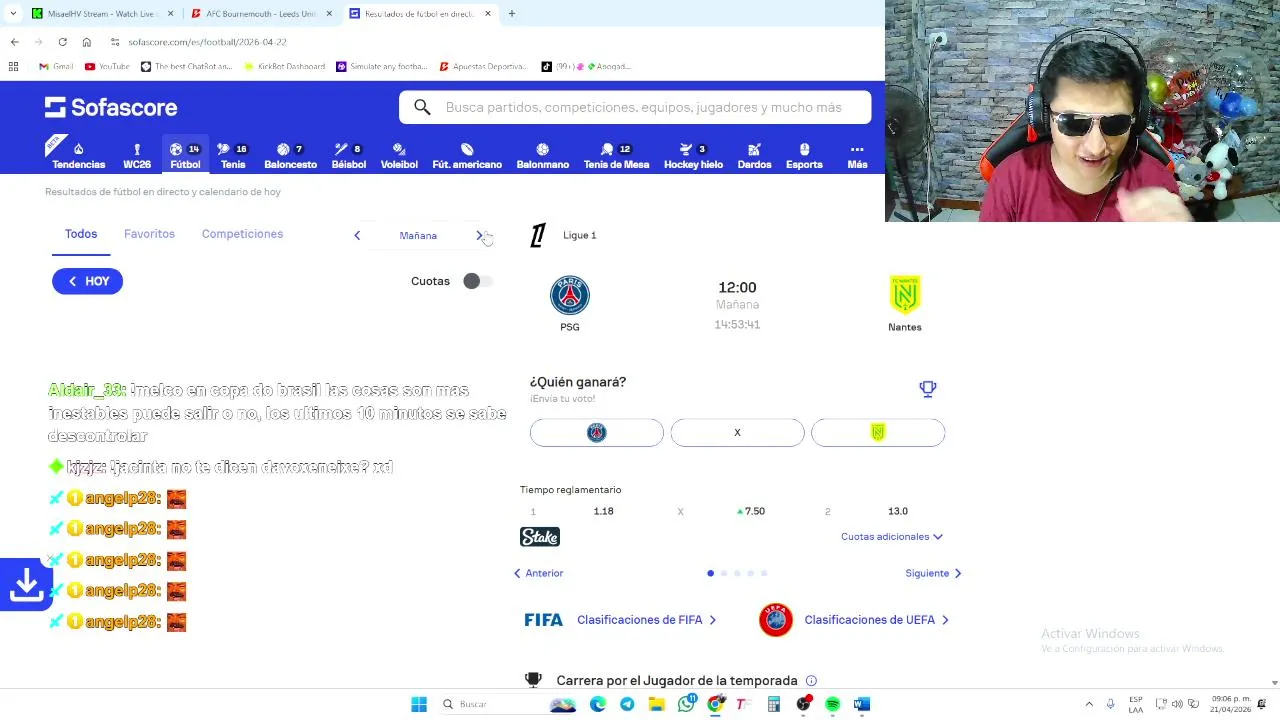The image size is (1280, 720).
Task: Vote for PSG to win
Action: pyautogui.click(x=597, y=432)
